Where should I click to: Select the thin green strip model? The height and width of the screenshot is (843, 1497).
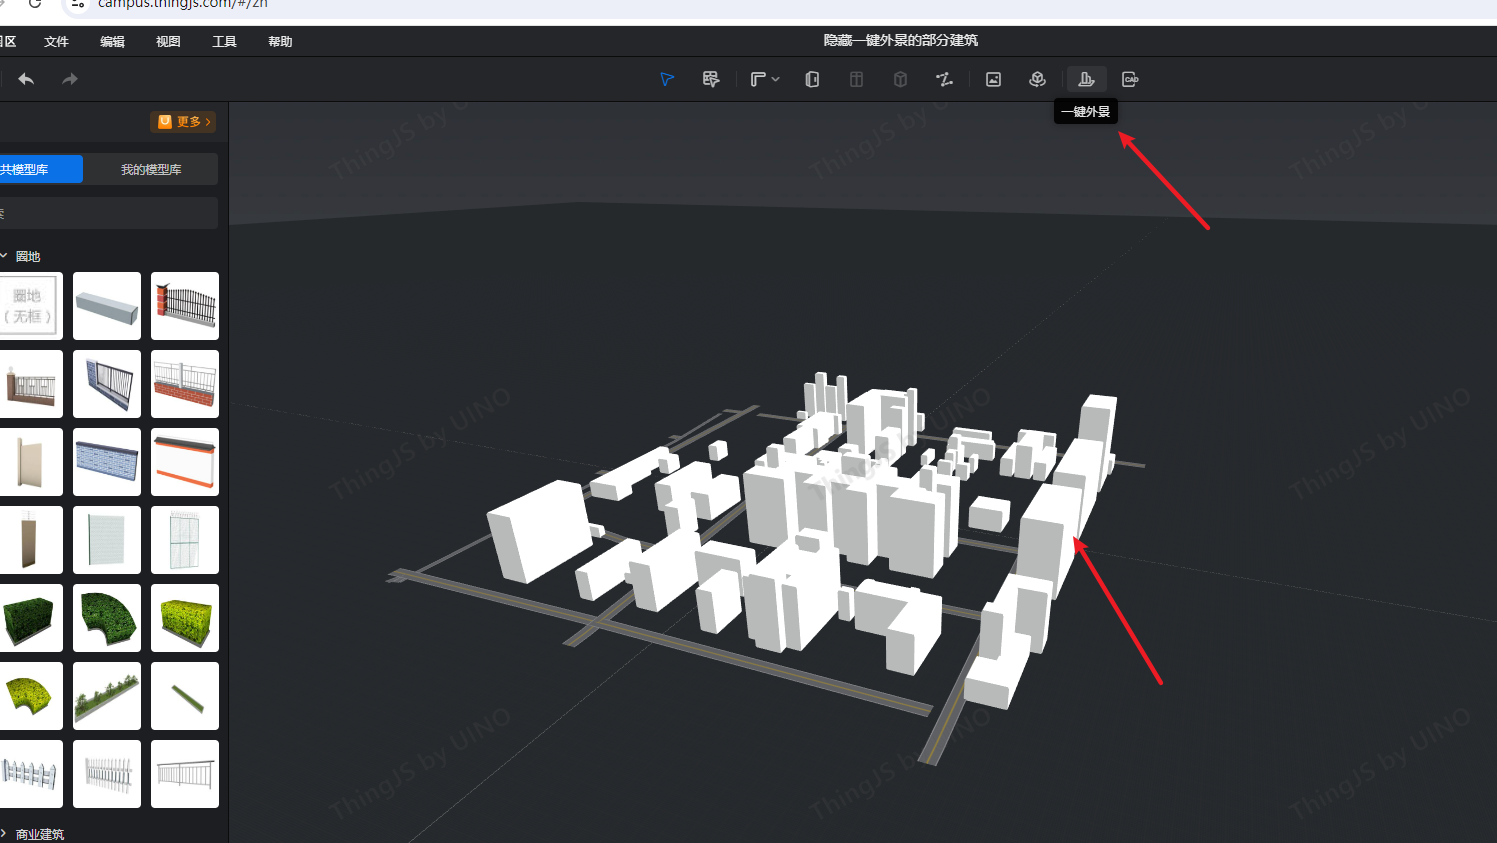(185, 696)
